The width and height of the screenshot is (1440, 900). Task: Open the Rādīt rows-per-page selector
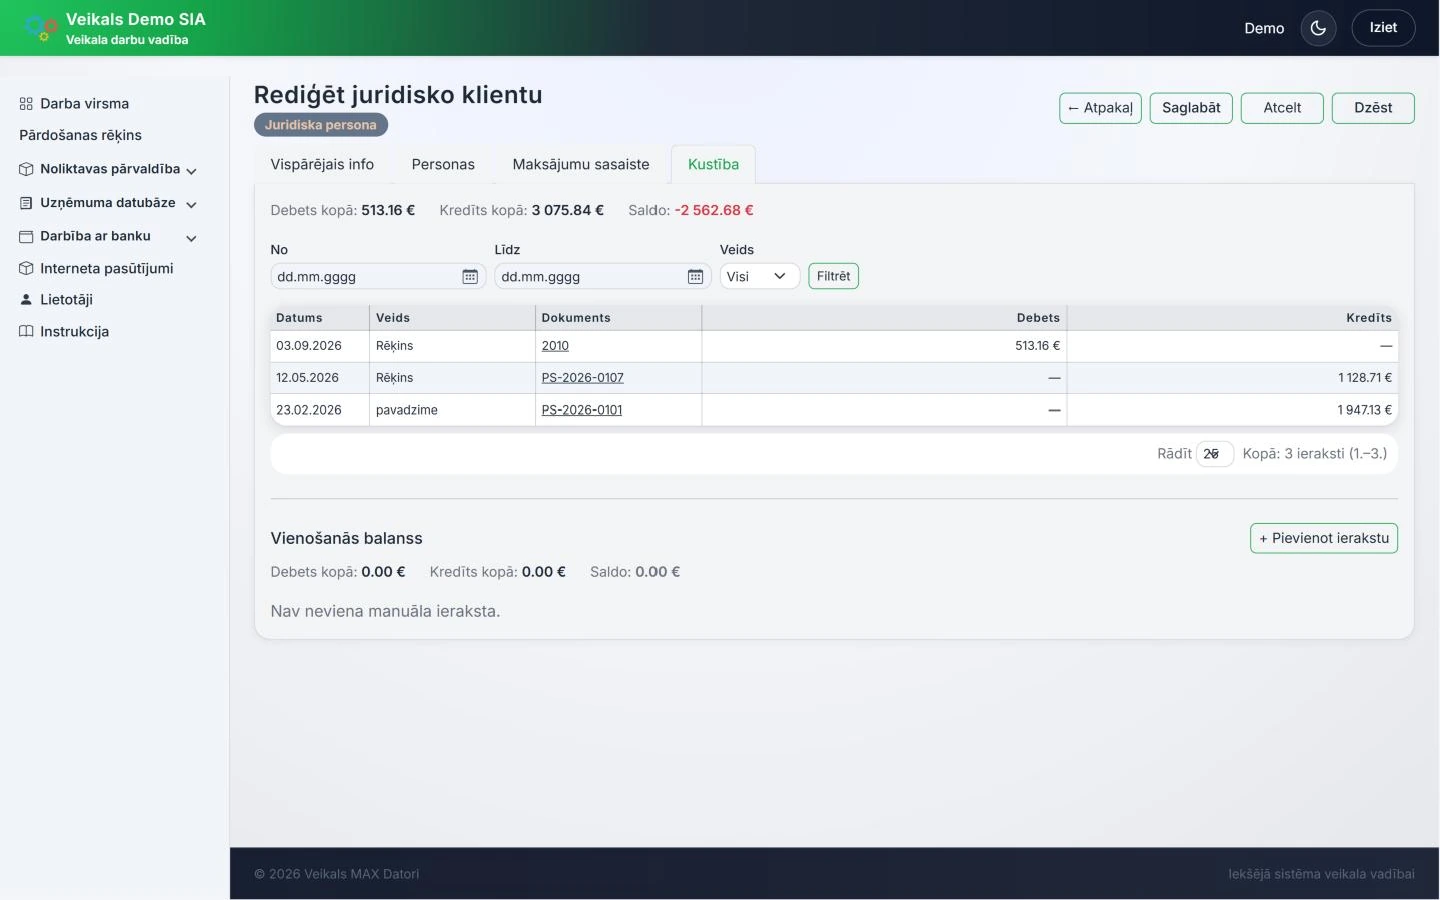click(1215, 454)
